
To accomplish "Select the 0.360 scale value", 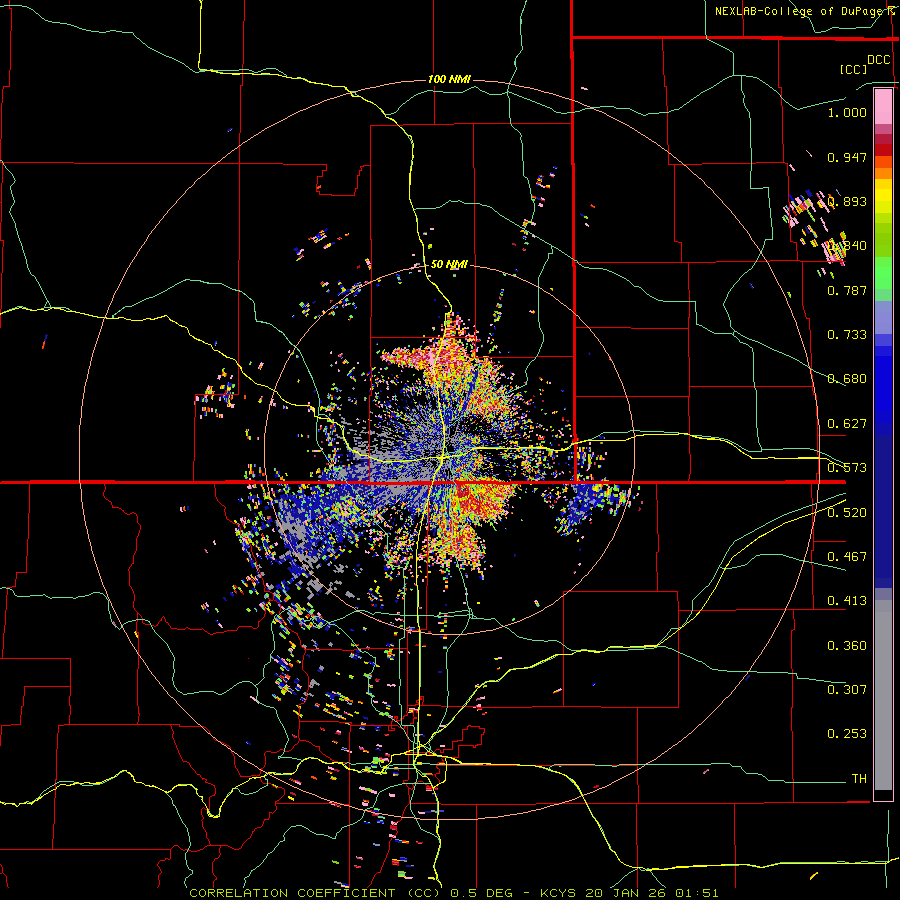I will [847, 646].
